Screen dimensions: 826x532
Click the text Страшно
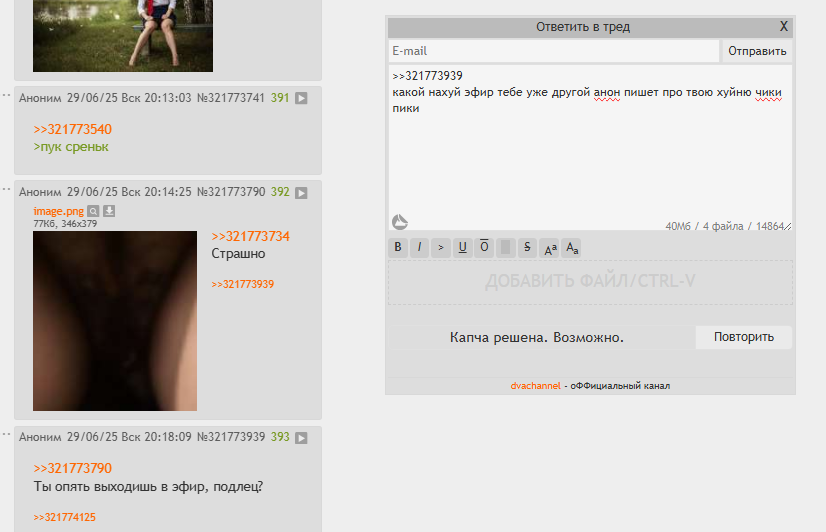[x=238, y=254]
